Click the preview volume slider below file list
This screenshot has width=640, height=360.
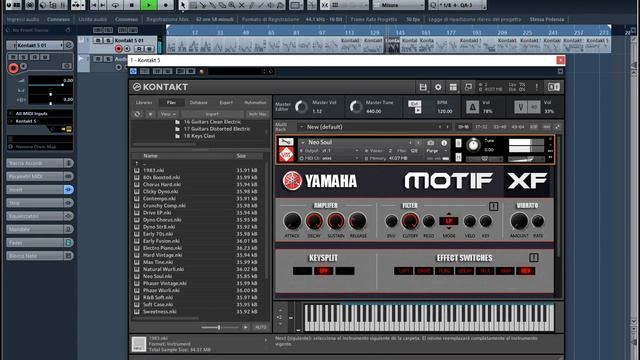tap(220, 327)
